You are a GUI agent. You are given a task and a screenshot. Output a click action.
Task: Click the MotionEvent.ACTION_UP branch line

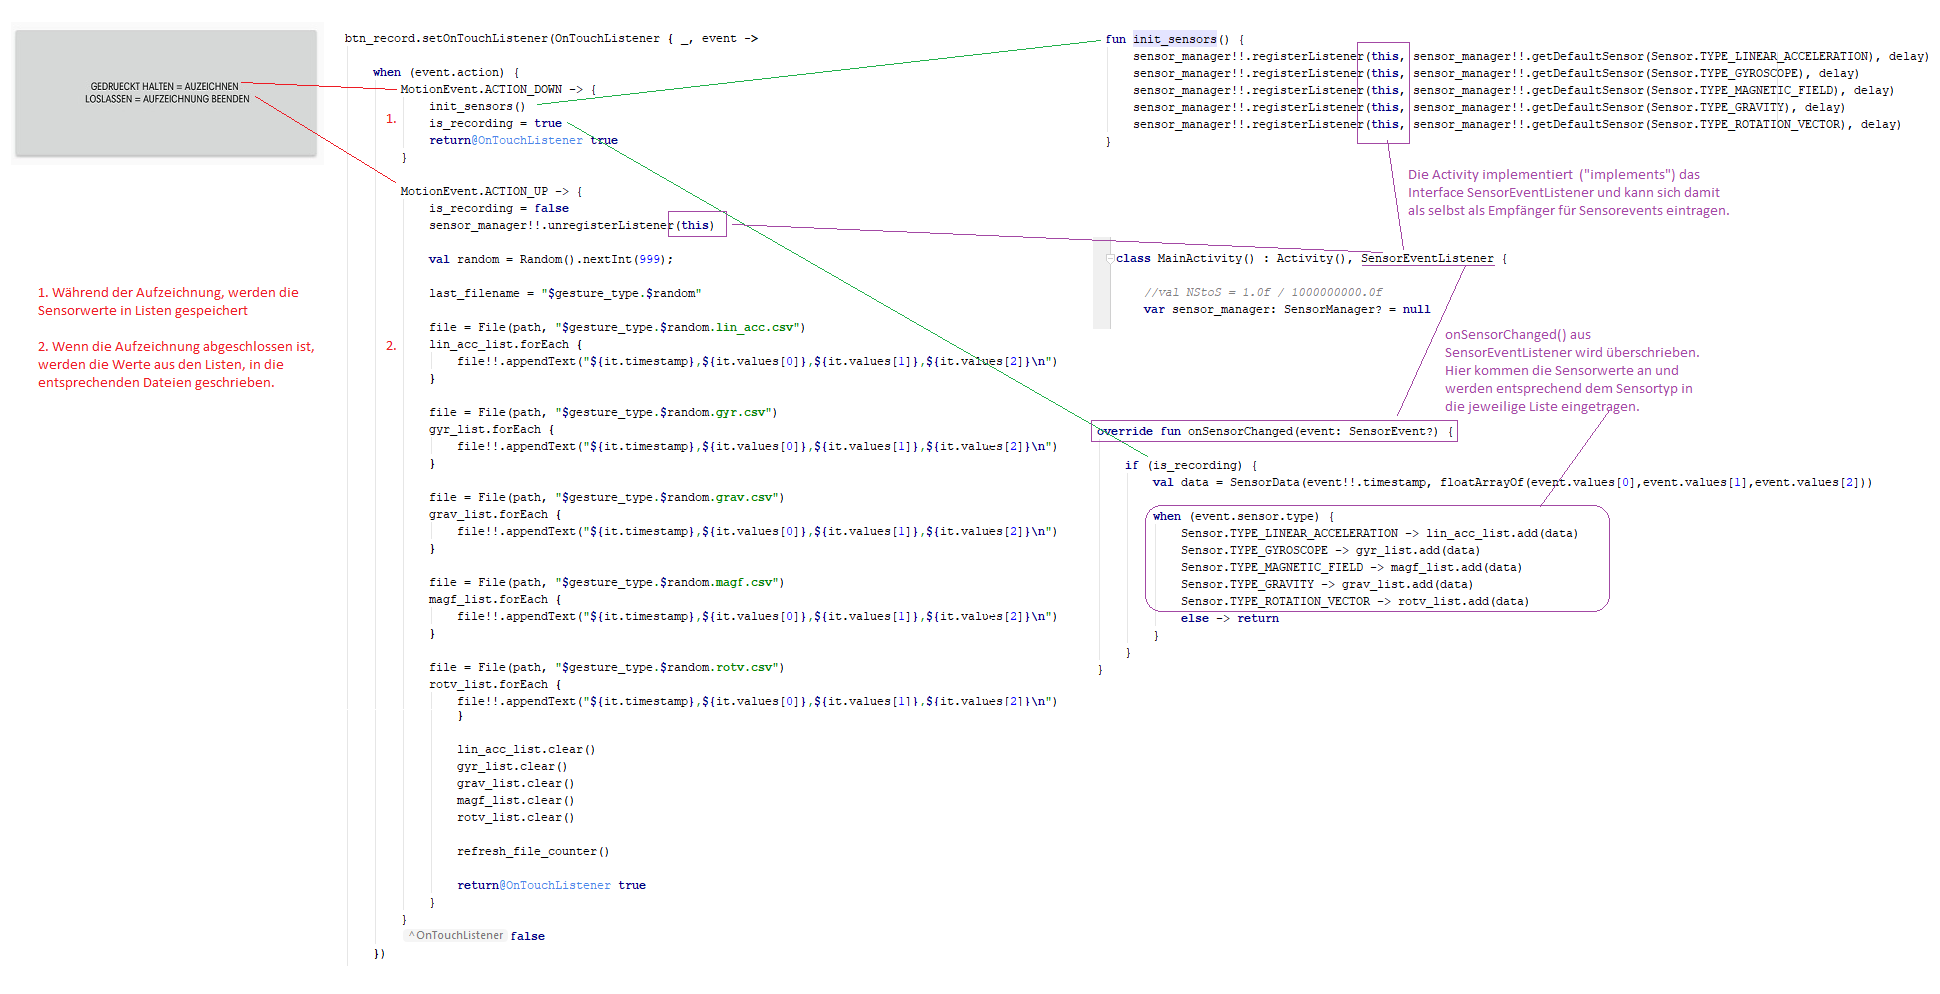pos(491,192)
